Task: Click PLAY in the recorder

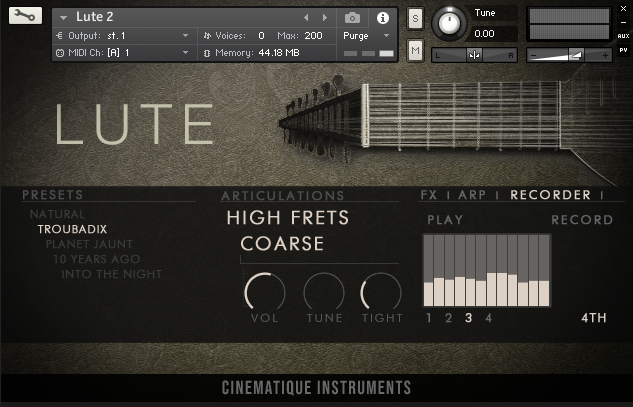Action: coord(445,220)
